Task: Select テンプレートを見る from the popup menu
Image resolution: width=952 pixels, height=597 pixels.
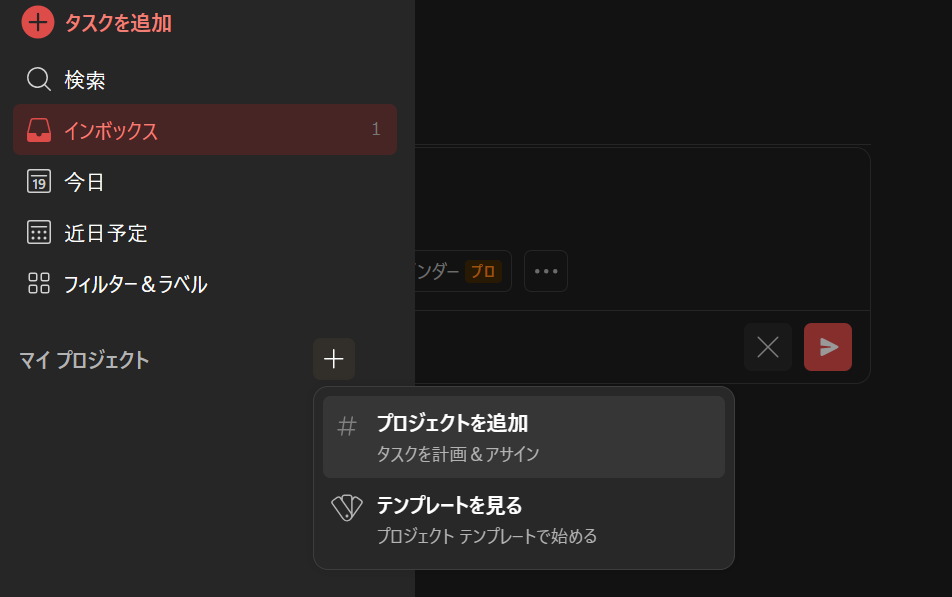Action: click(x=524, y=520)
